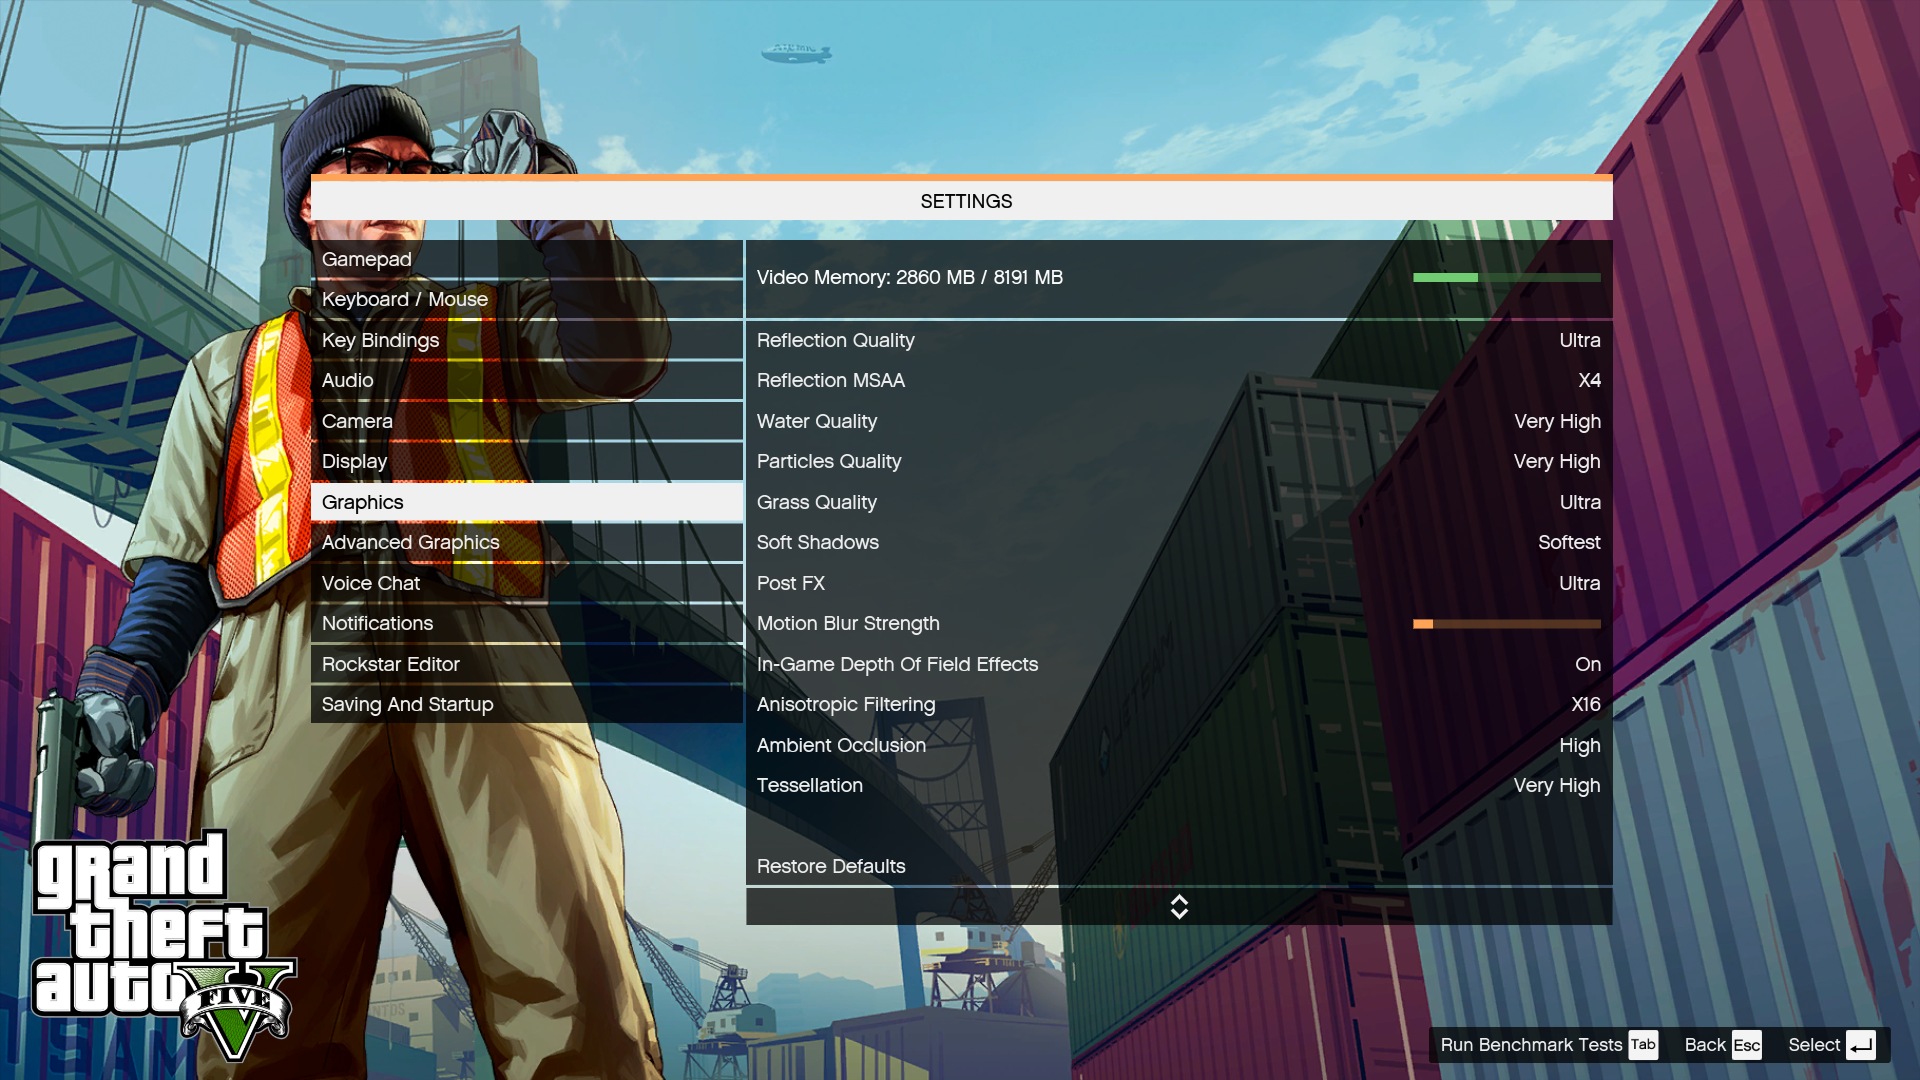The image size is (1920, 1080).
Task: Open Voice Chat settings
Action: (x=371, y=582)
